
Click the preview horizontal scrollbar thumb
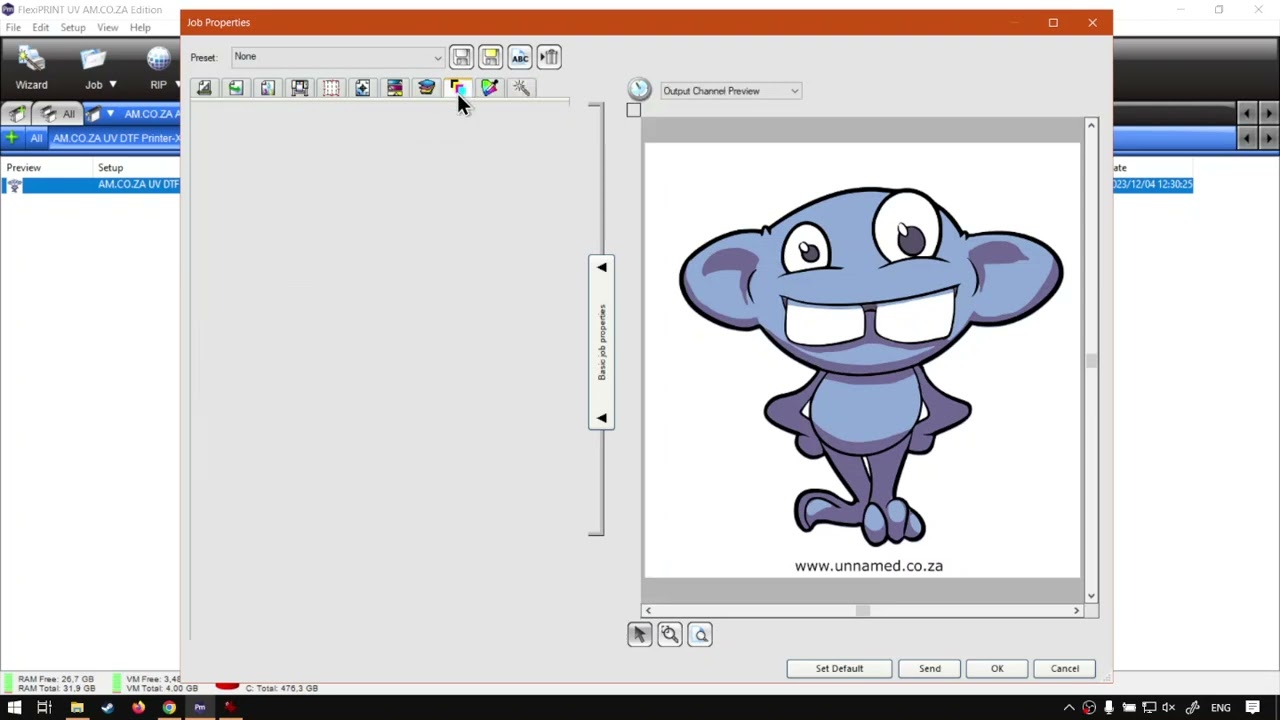(862, 610)
